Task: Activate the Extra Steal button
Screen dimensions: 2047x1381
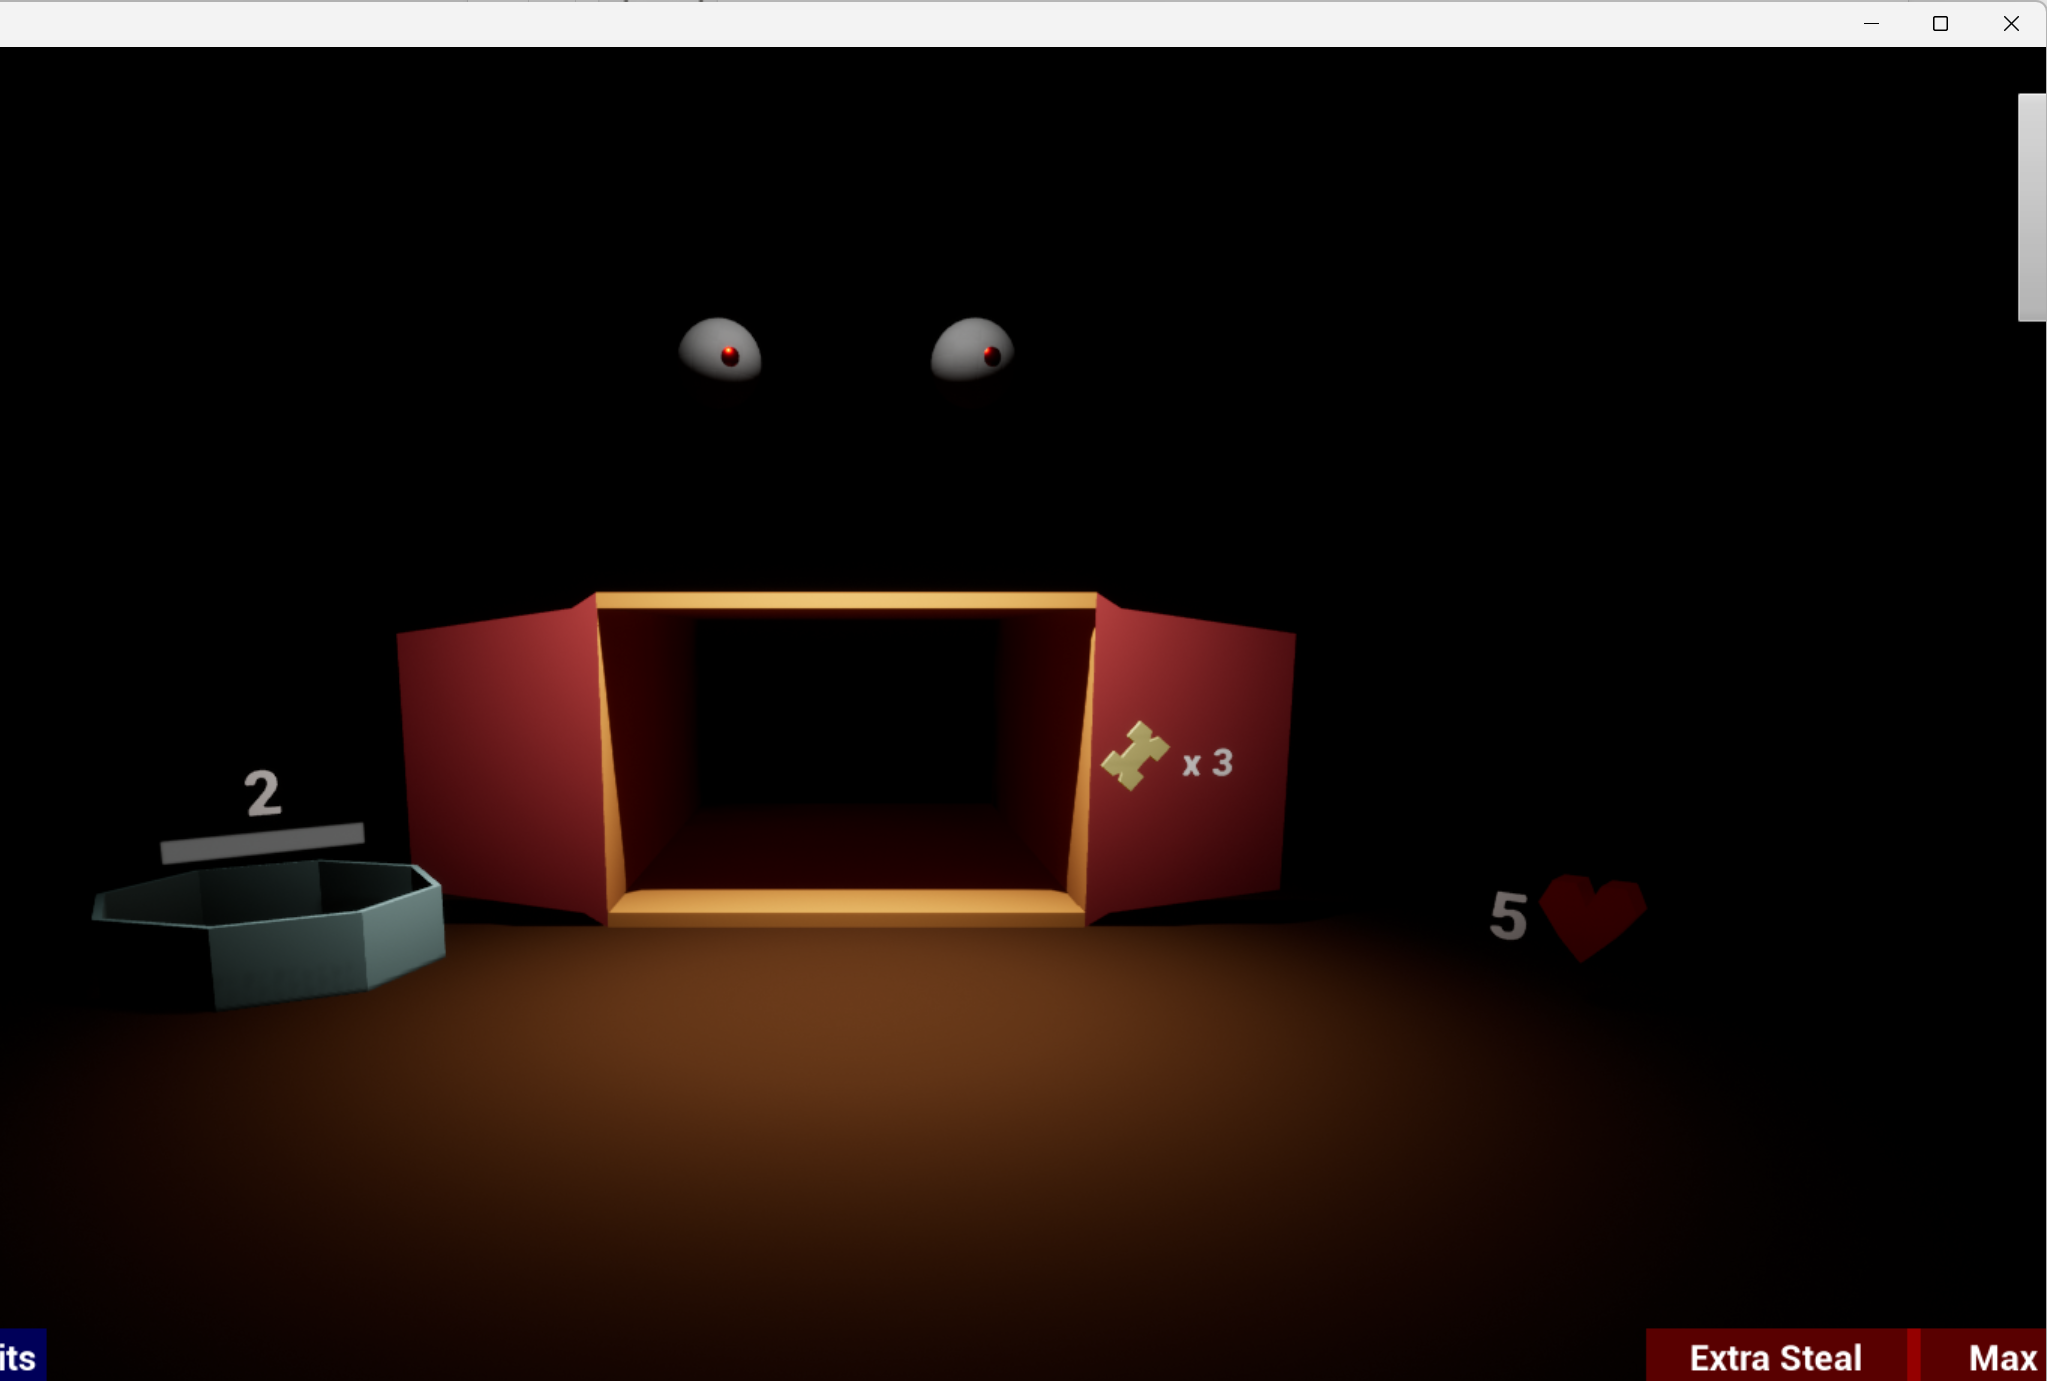Action: pos(1776,1356)
